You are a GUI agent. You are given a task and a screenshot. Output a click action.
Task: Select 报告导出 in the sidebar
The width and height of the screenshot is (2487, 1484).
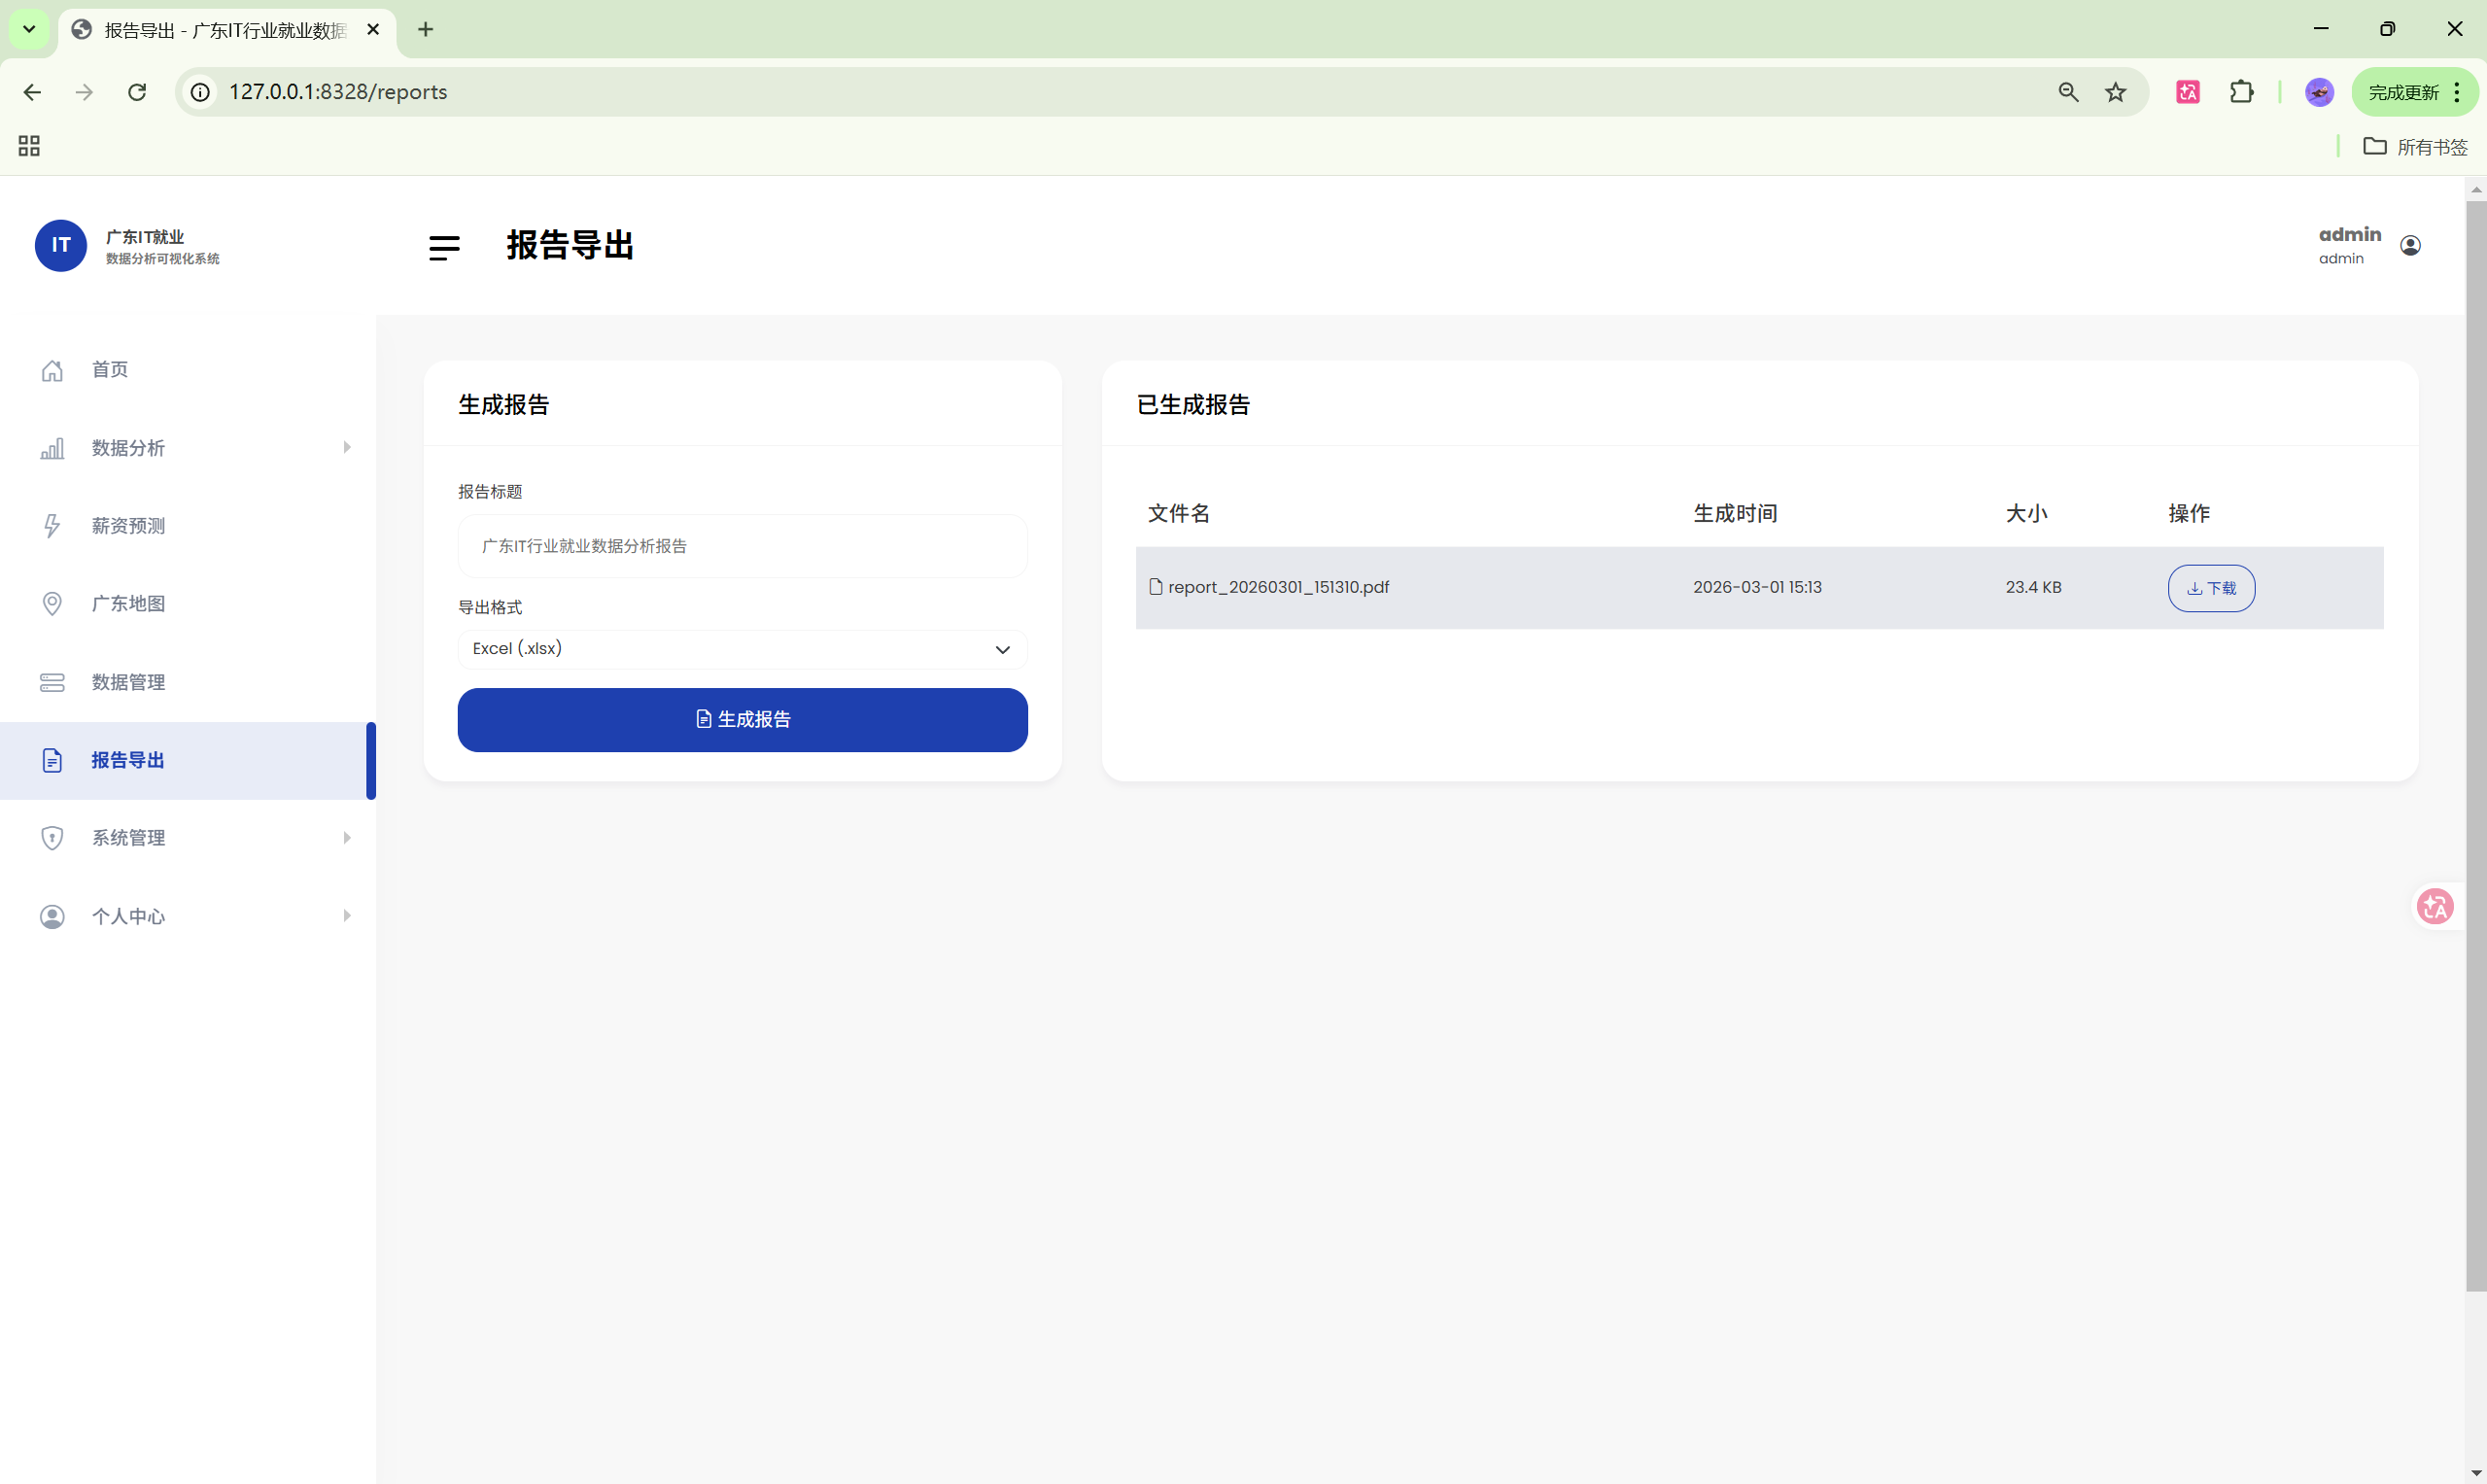coord(127,760)
